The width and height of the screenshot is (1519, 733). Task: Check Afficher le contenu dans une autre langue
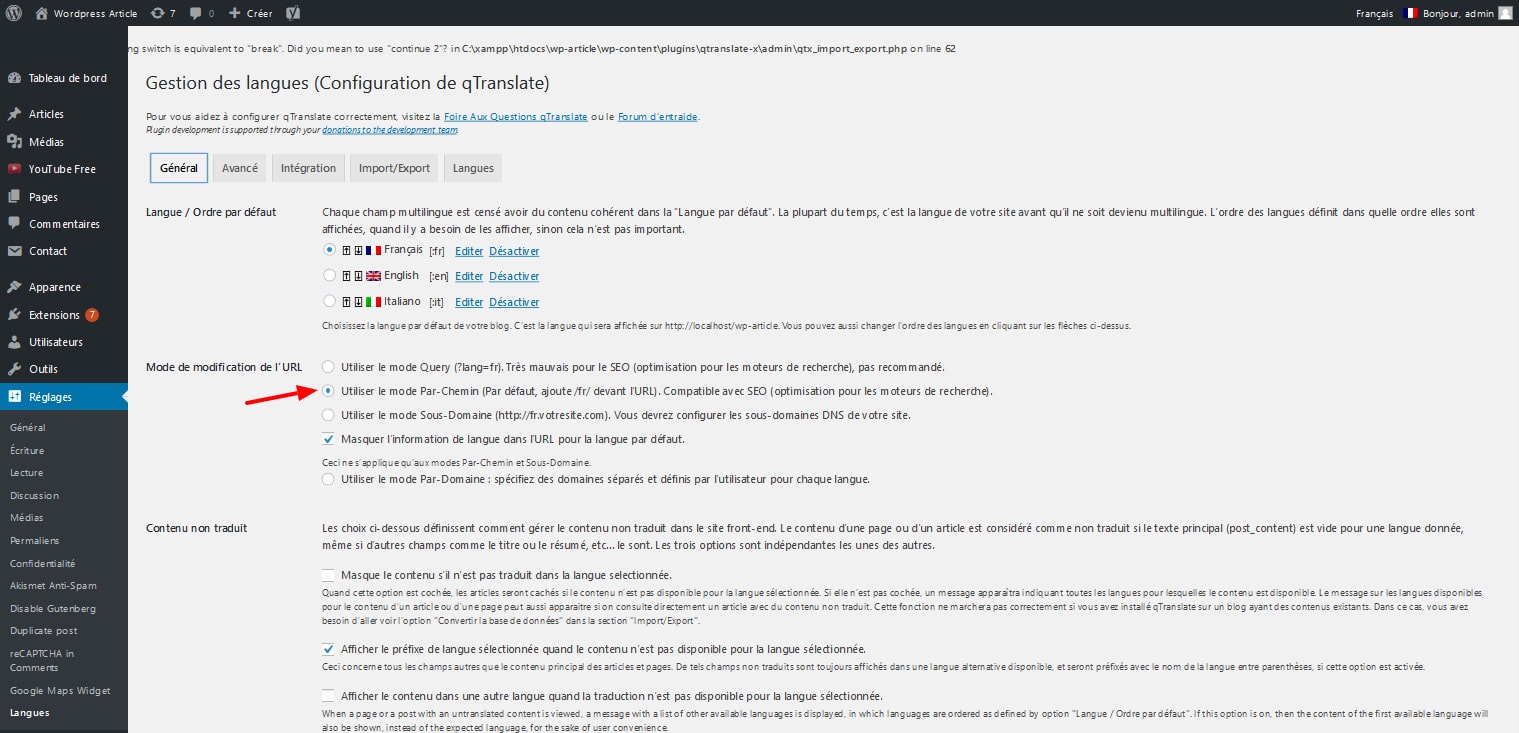tap(329, 696)
